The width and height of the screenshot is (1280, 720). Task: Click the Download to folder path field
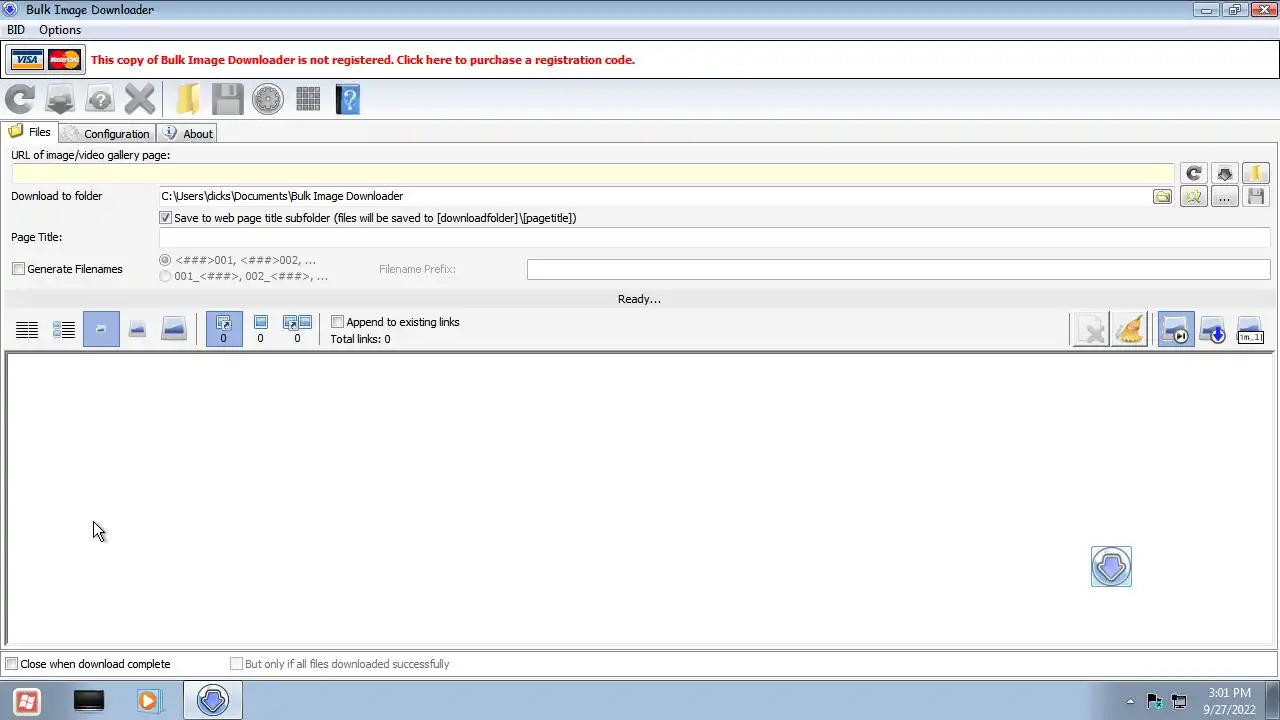tap(655, 197)
